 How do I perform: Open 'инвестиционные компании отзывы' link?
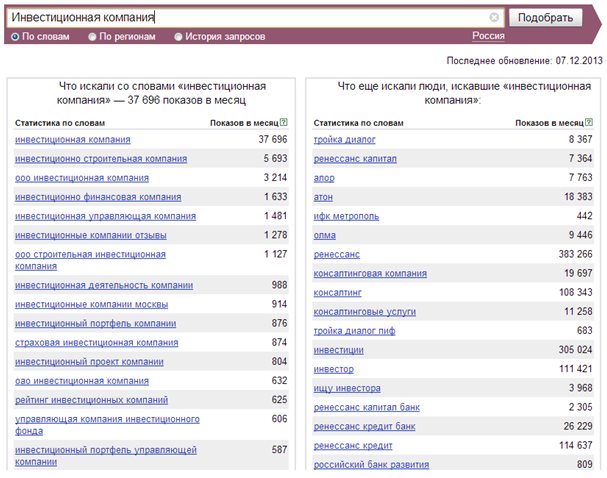coord(91,235)
